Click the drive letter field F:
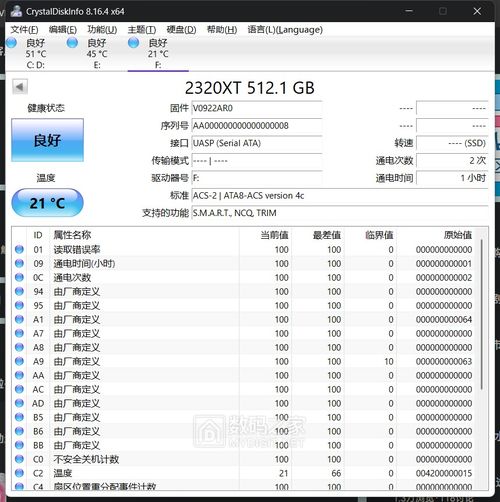Screen dimensions: 500x502 (257, 178)
